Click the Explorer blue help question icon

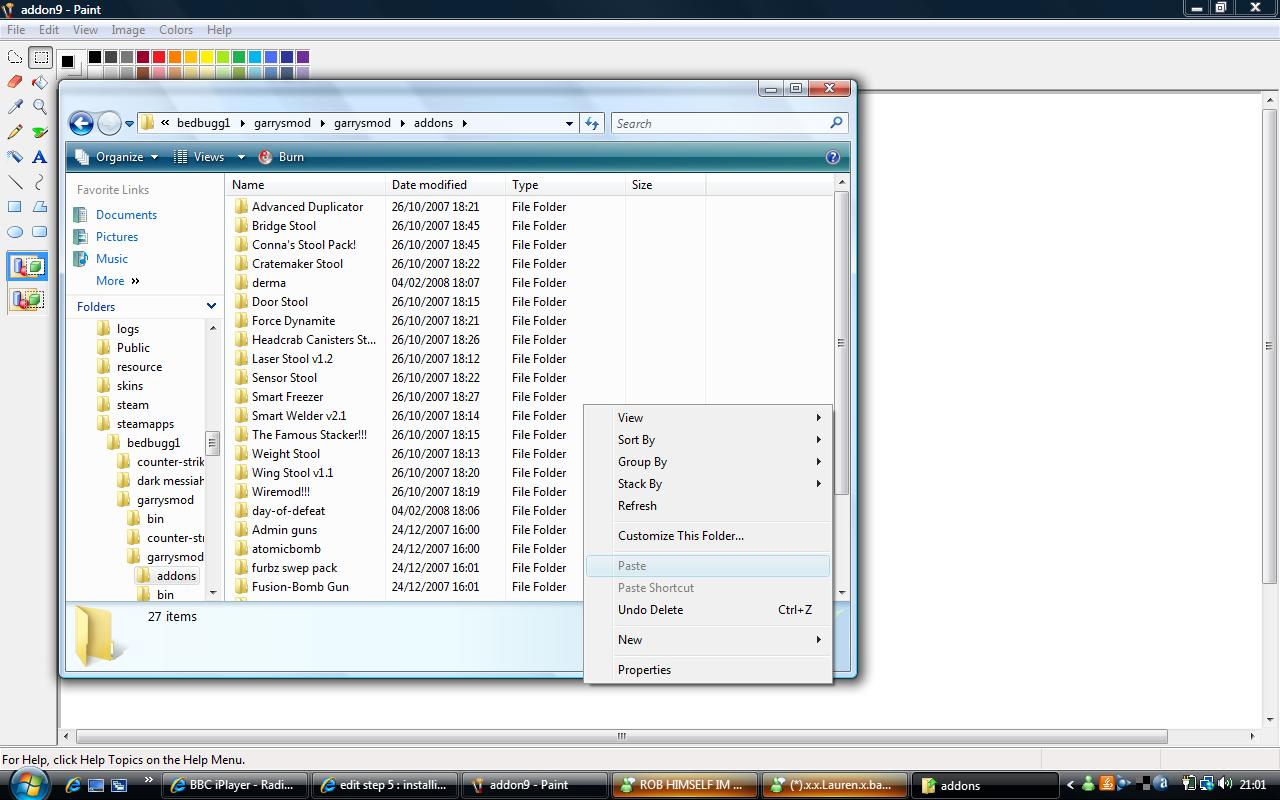(833, 157)
